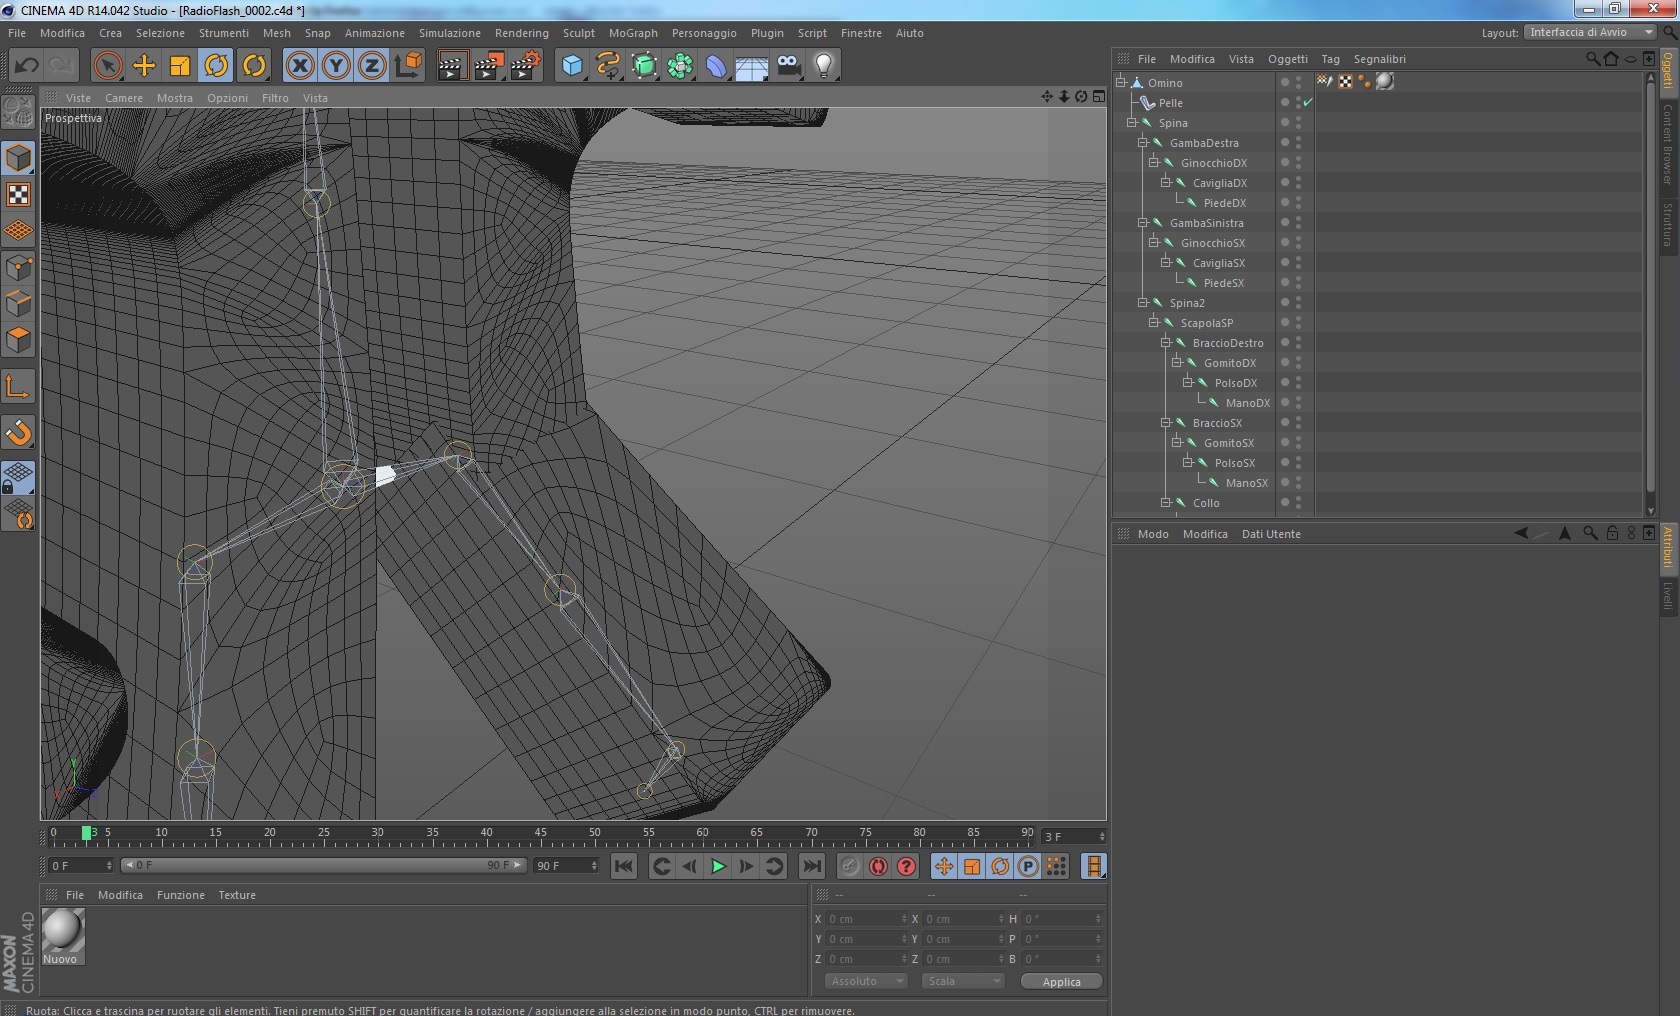Viewport: 1680px width, 1016px height.
Task: Click the Render View clapperboard icon
Action: click(451, 66)
